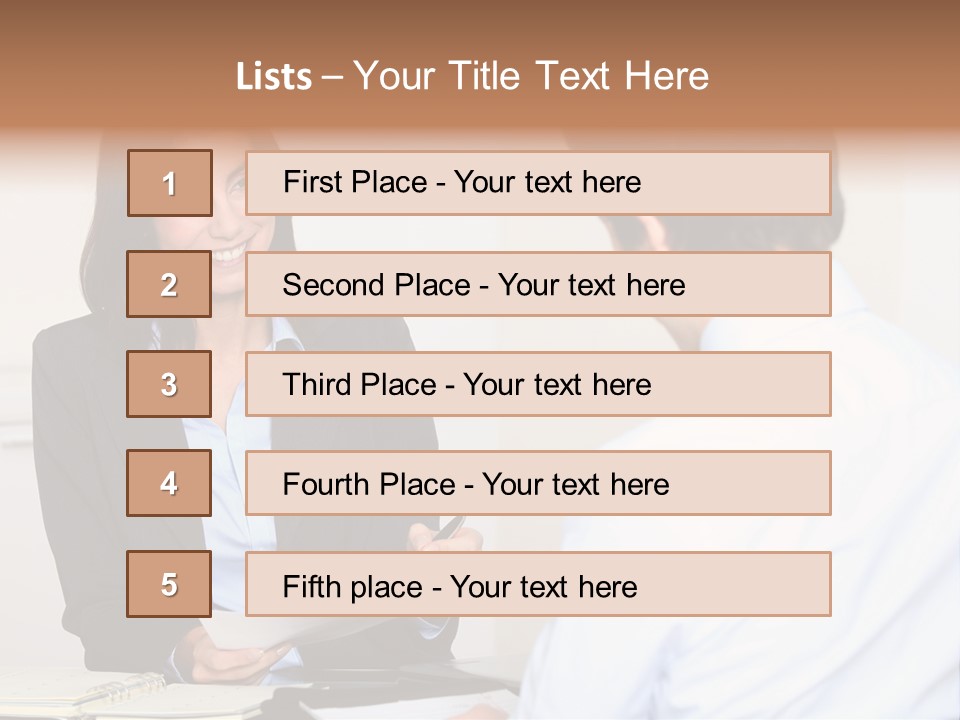Click the number 4 box
The height and width of the screenshot is (720, 960).
(x=169, y=483)
